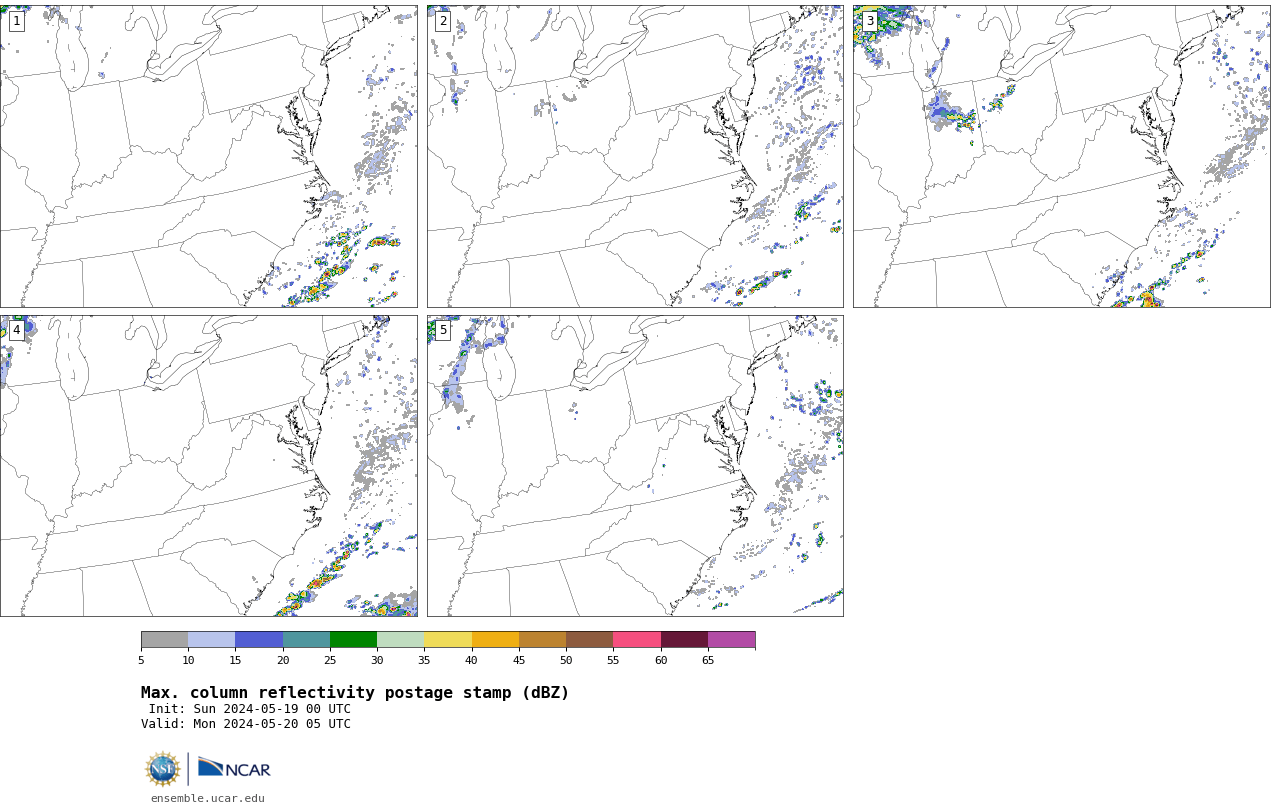The image size is (1280, 809).
Task: Click the Valid: Mon 2024-05-20 05 UTC text
Action: coord(246,724)
